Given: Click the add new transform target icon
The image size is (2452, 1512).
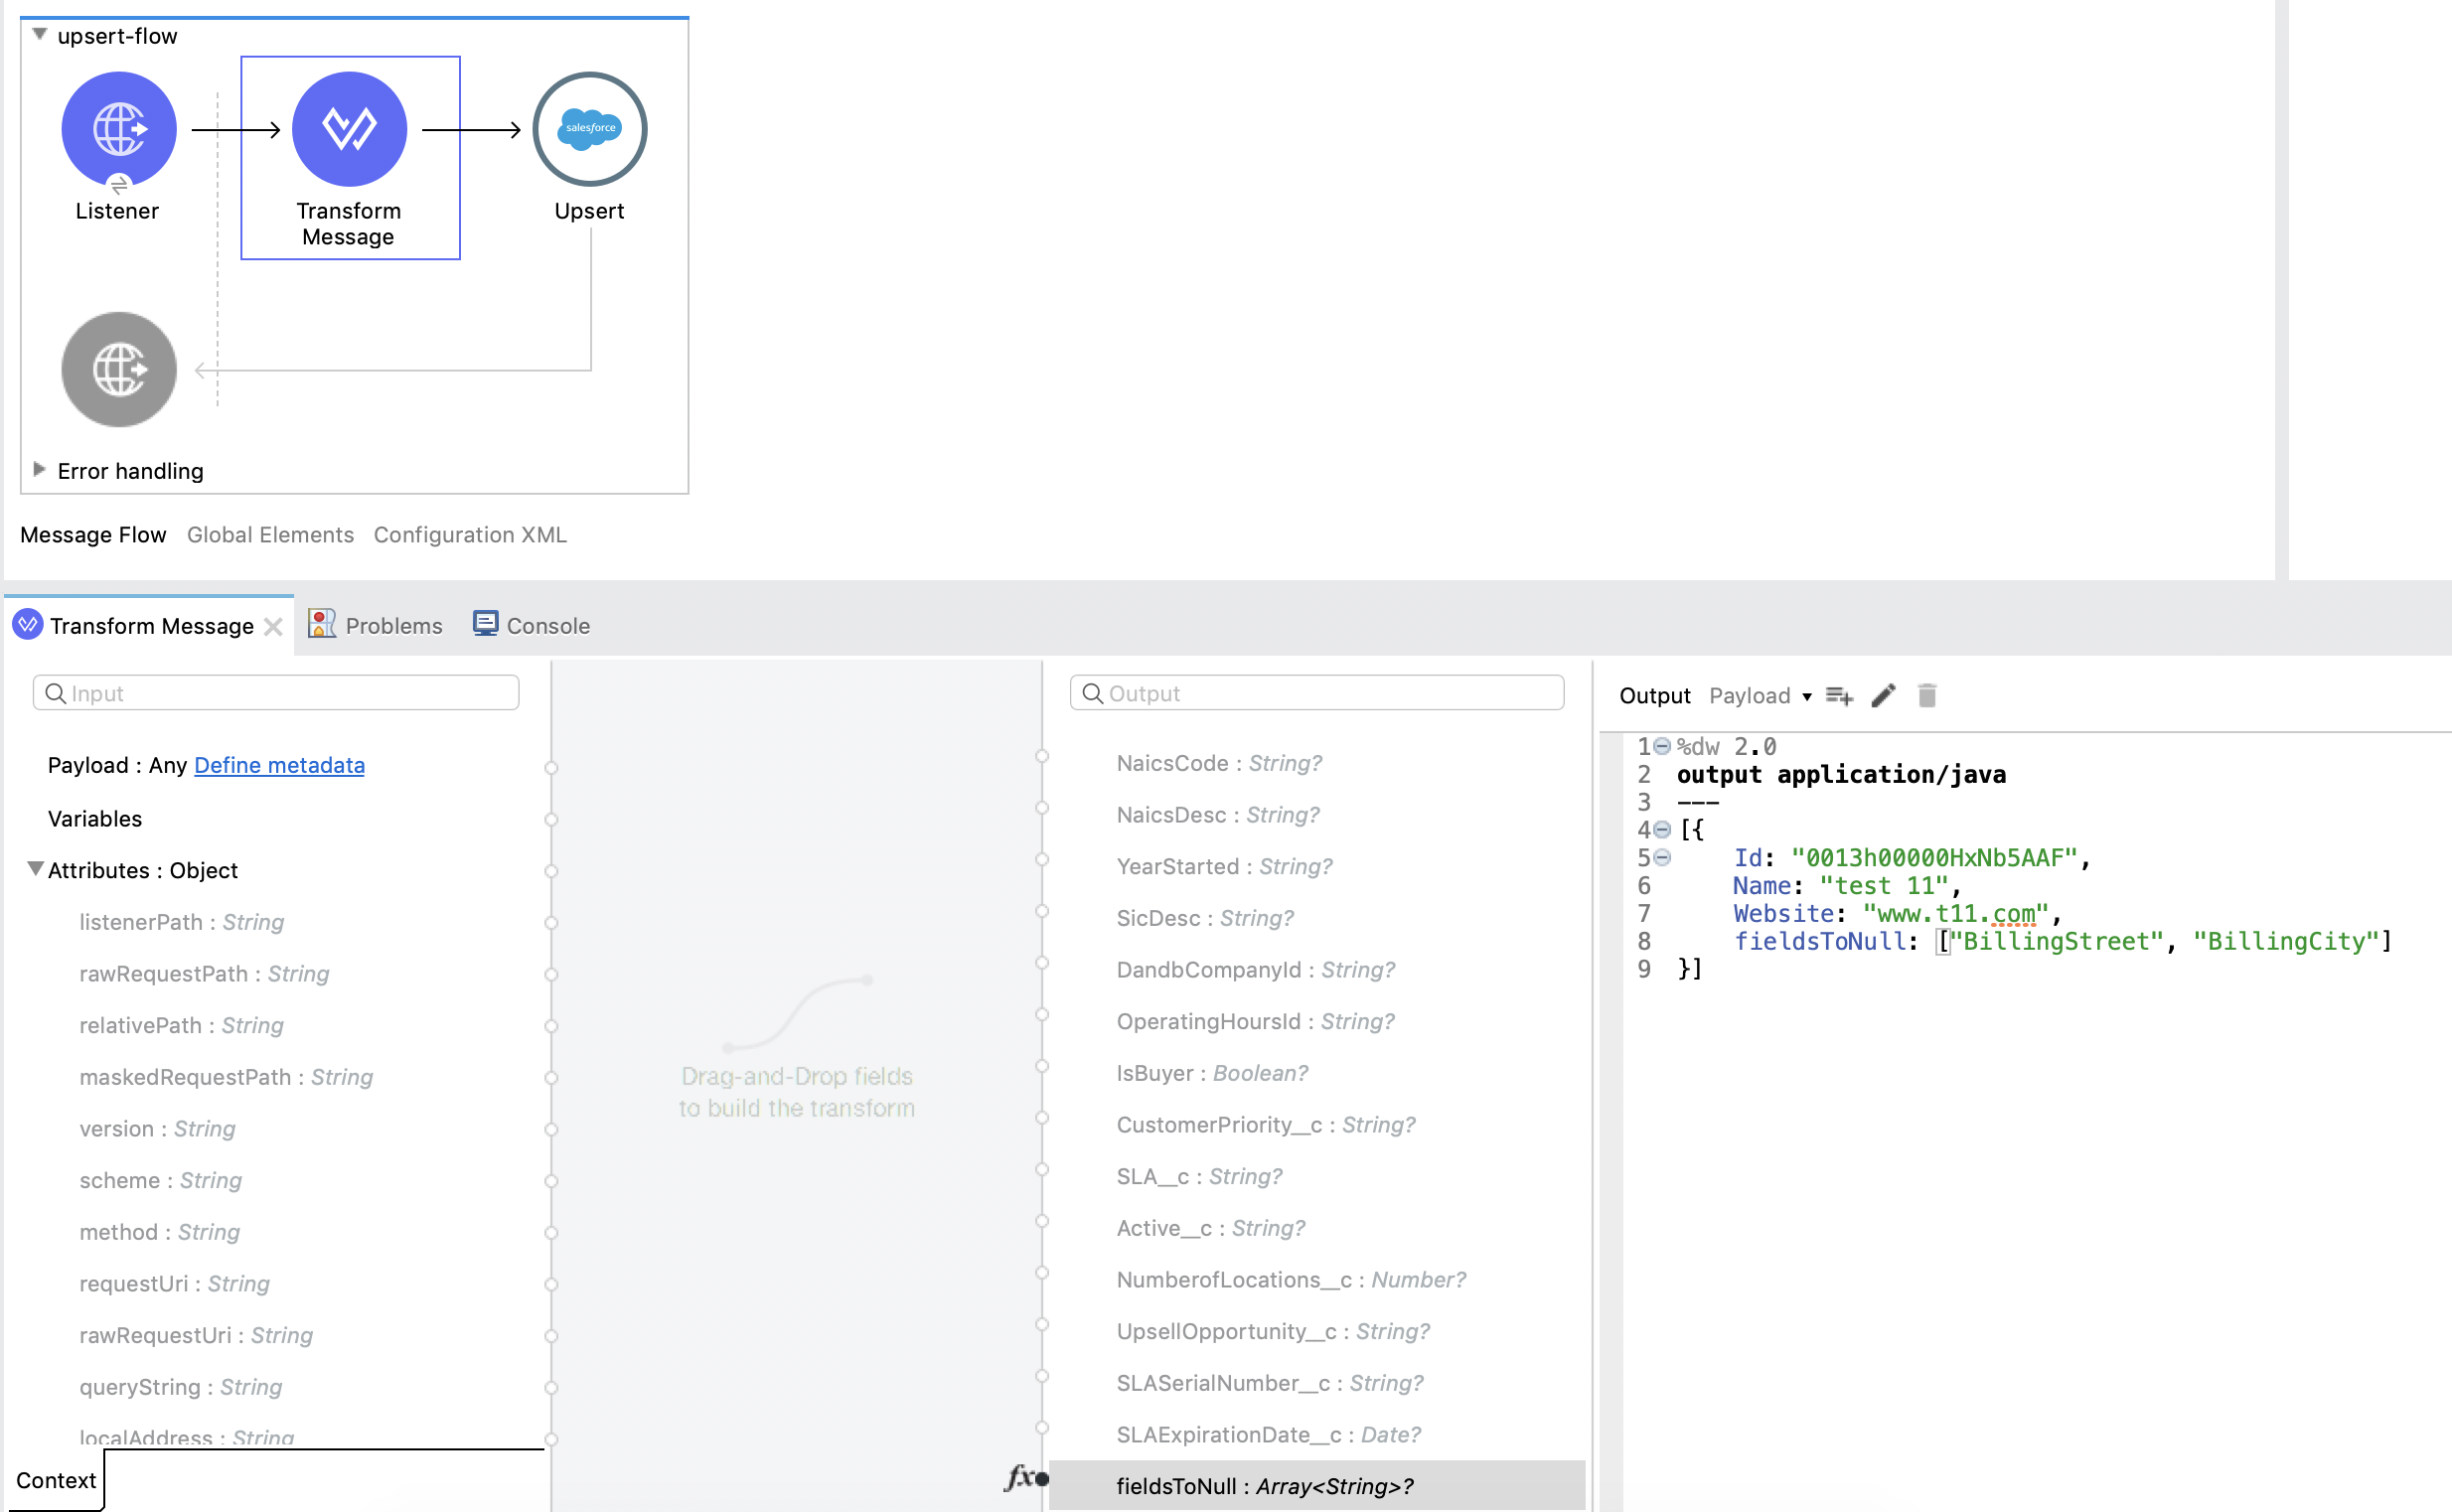Looking at the screenshot, I should click(x=1839, y=695).
